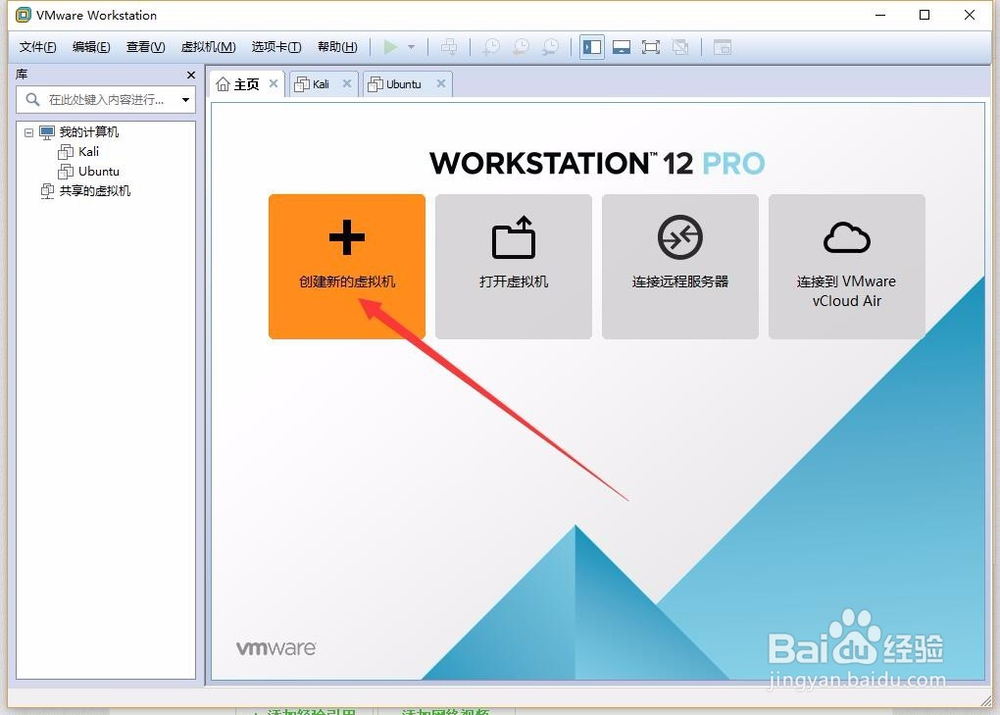Open the library search dropdown arrow
Image resolution: width=1000 pixels, height=715 pixels.
186,100
